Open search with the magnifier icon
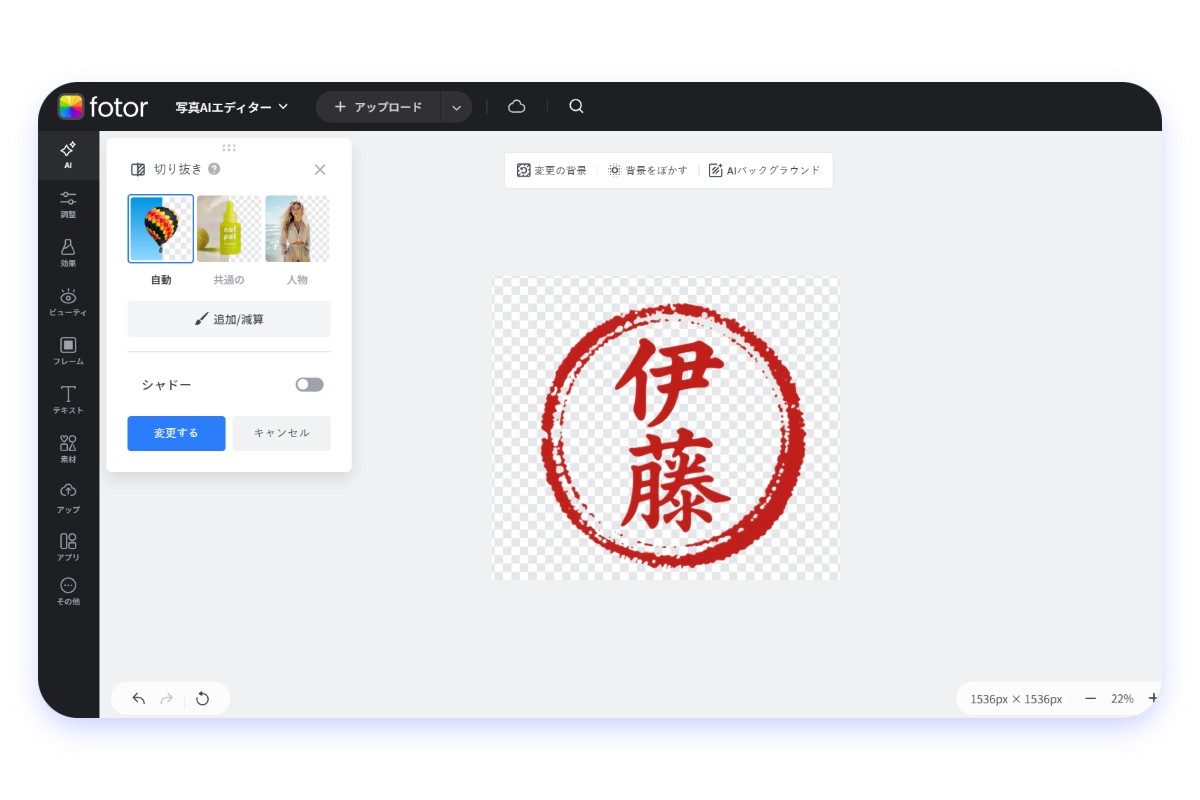The width and height of the screenshot is (1200, 800). [x=576, y=106]
